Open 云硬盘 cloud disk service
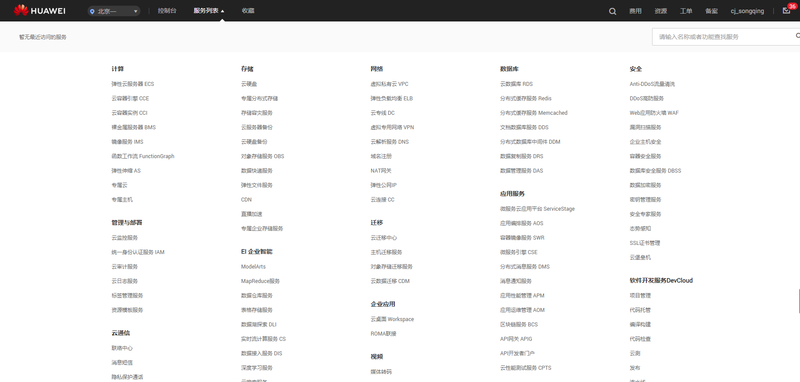The height and width of the screenshot is (382, 800). pyautogui.click(x=249, y=84)
